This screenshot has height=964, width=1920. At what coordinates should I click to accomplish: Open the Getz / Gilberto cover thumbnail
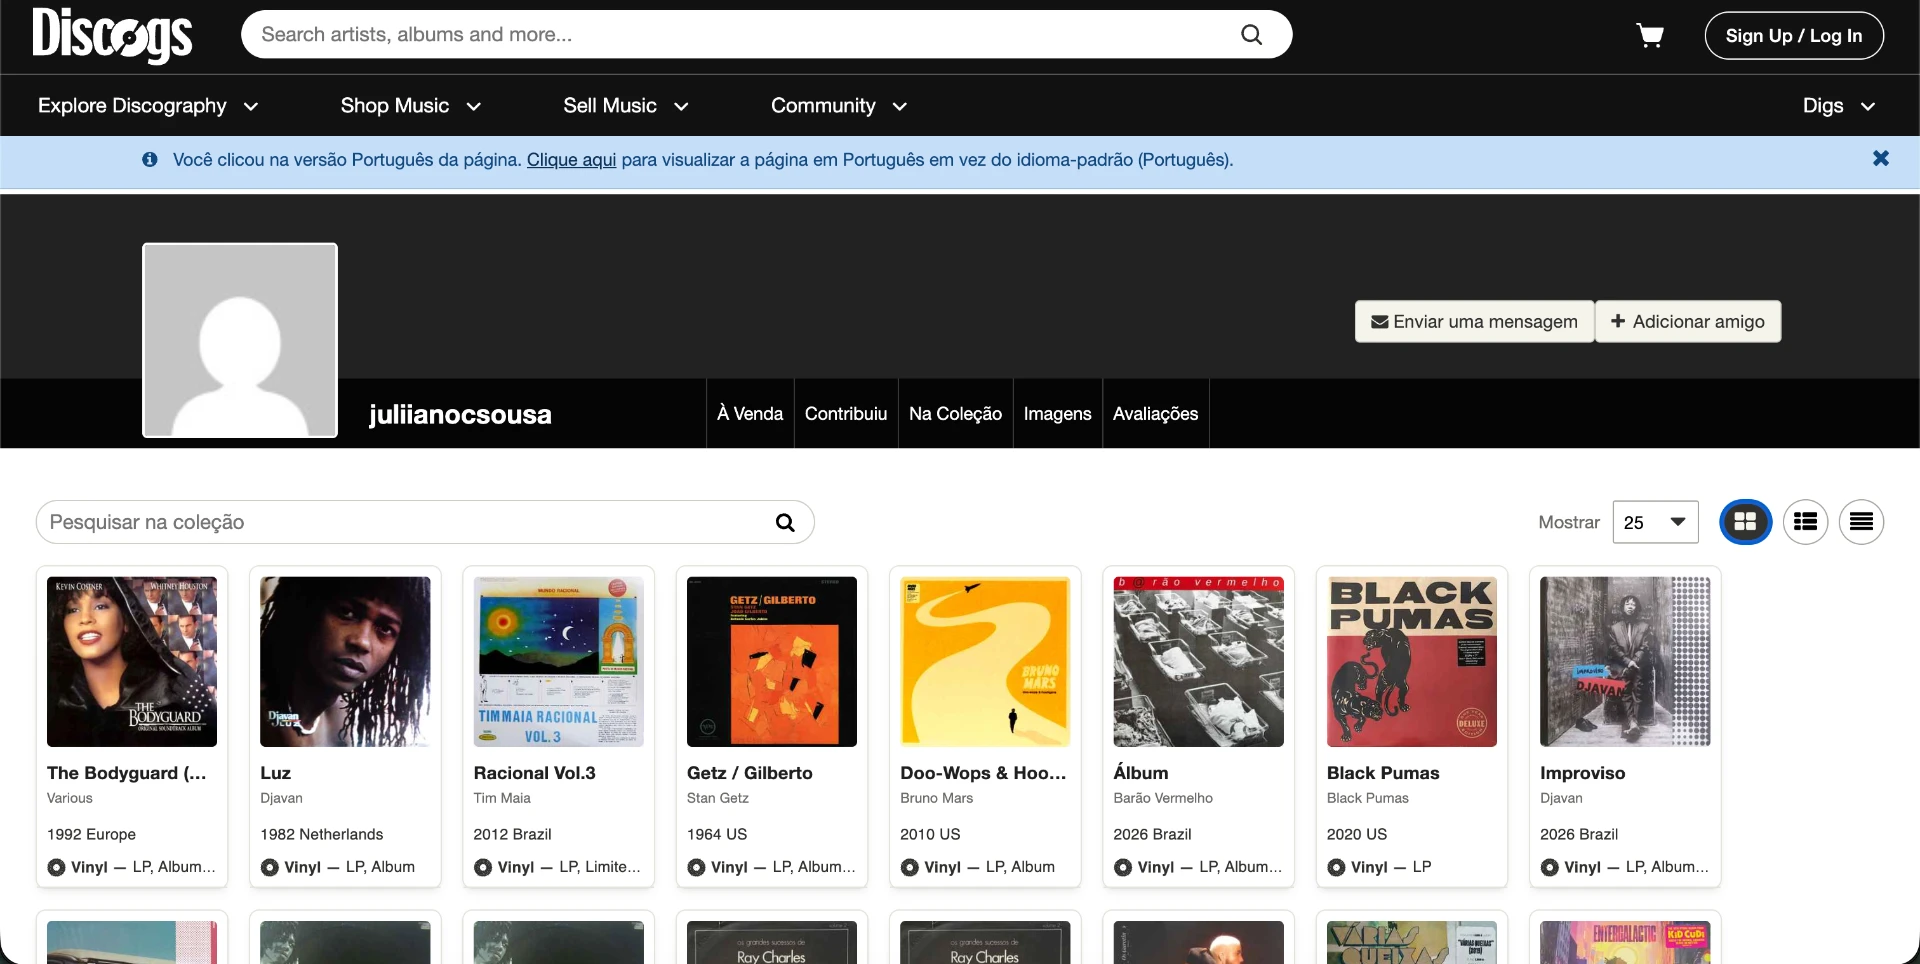coord(772,662)
